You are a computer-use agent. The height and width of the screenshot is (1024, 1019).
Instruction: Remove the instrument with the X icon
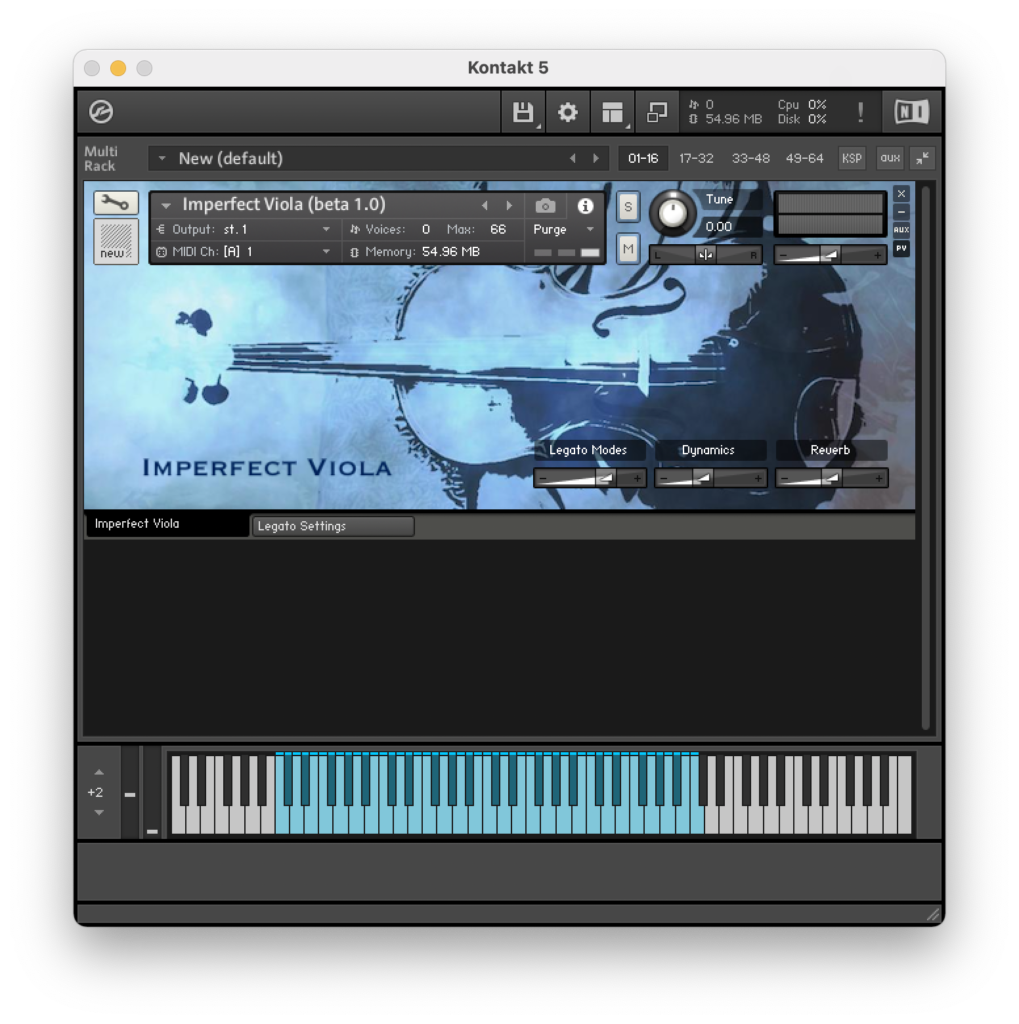901,193
